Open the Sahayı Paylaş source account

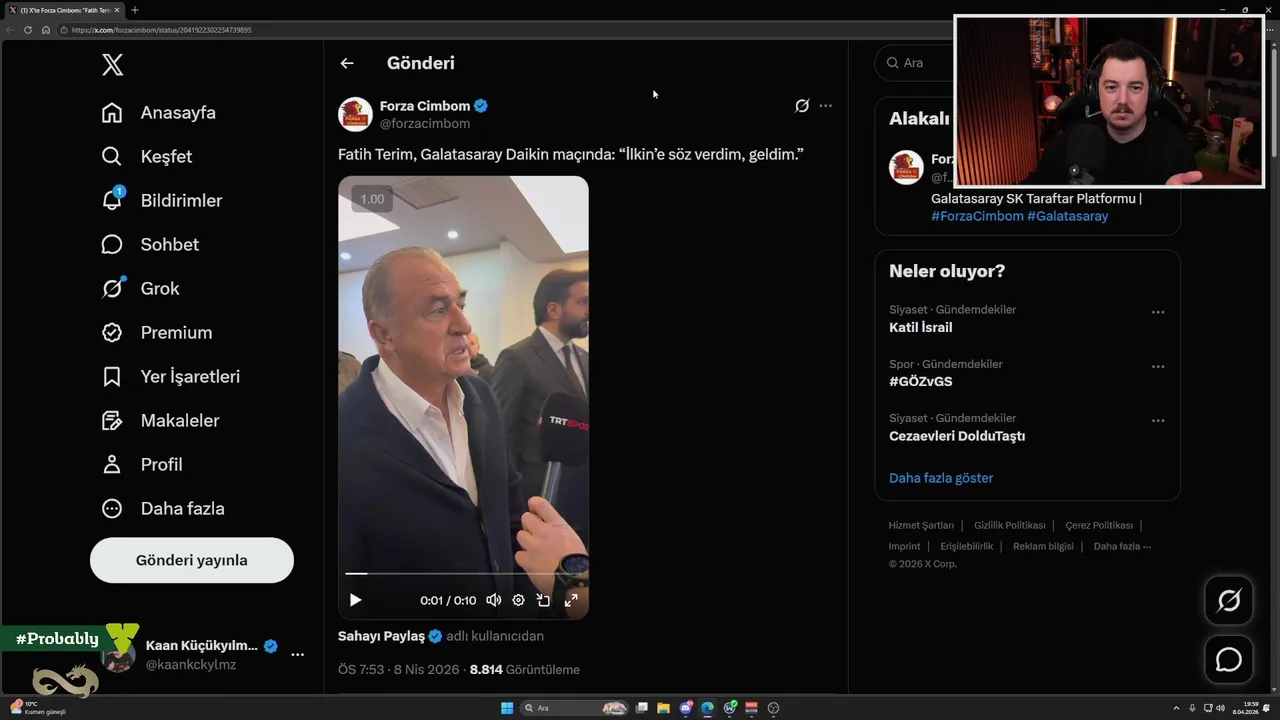click(x=383, y=636)
